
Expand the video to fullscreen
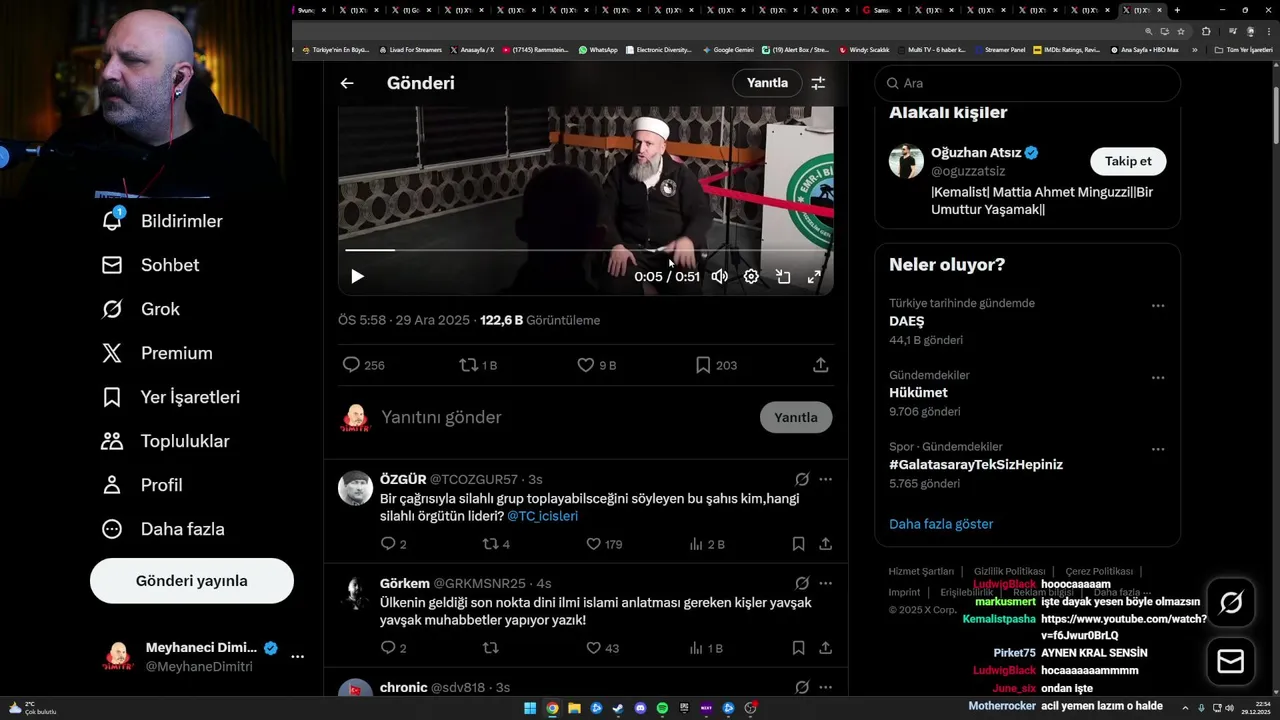tap(814, 276)
